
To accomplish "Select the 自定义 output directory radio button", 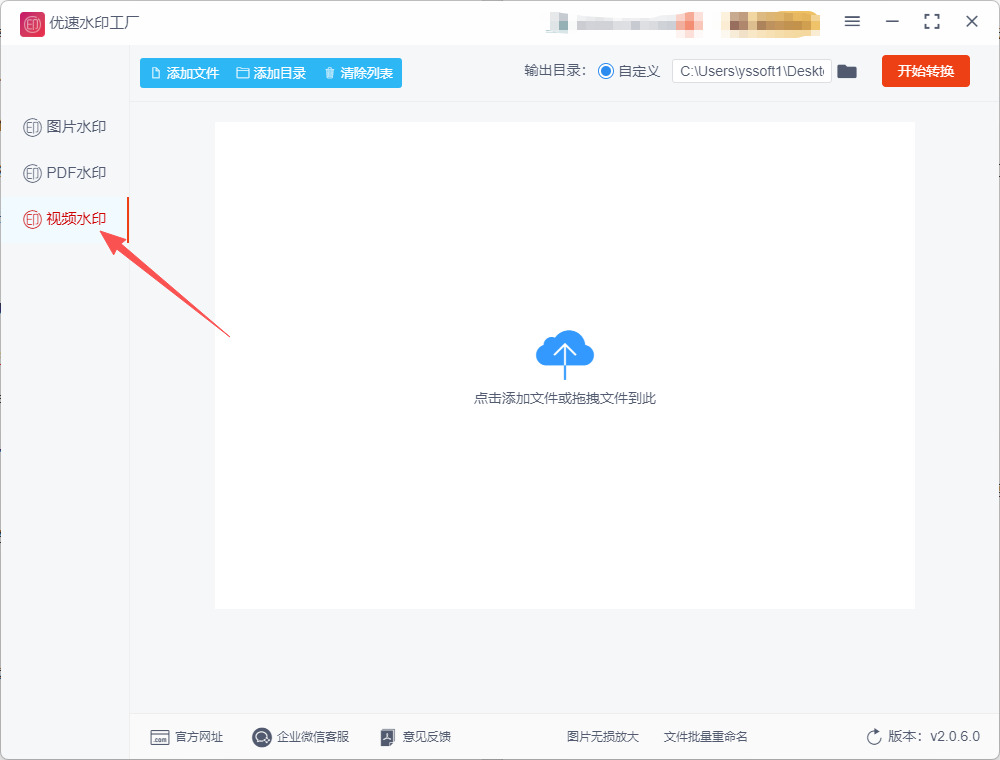I will (x=605, y=71).
